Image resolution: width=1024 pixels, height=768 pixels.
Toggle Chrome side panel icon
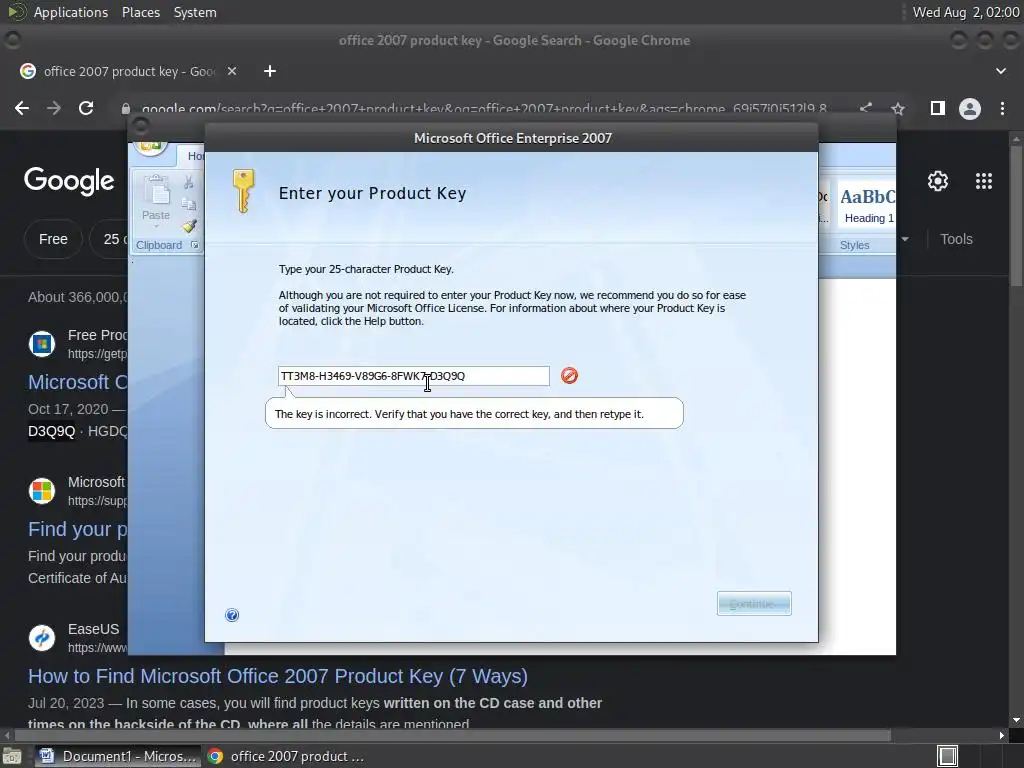938,108
